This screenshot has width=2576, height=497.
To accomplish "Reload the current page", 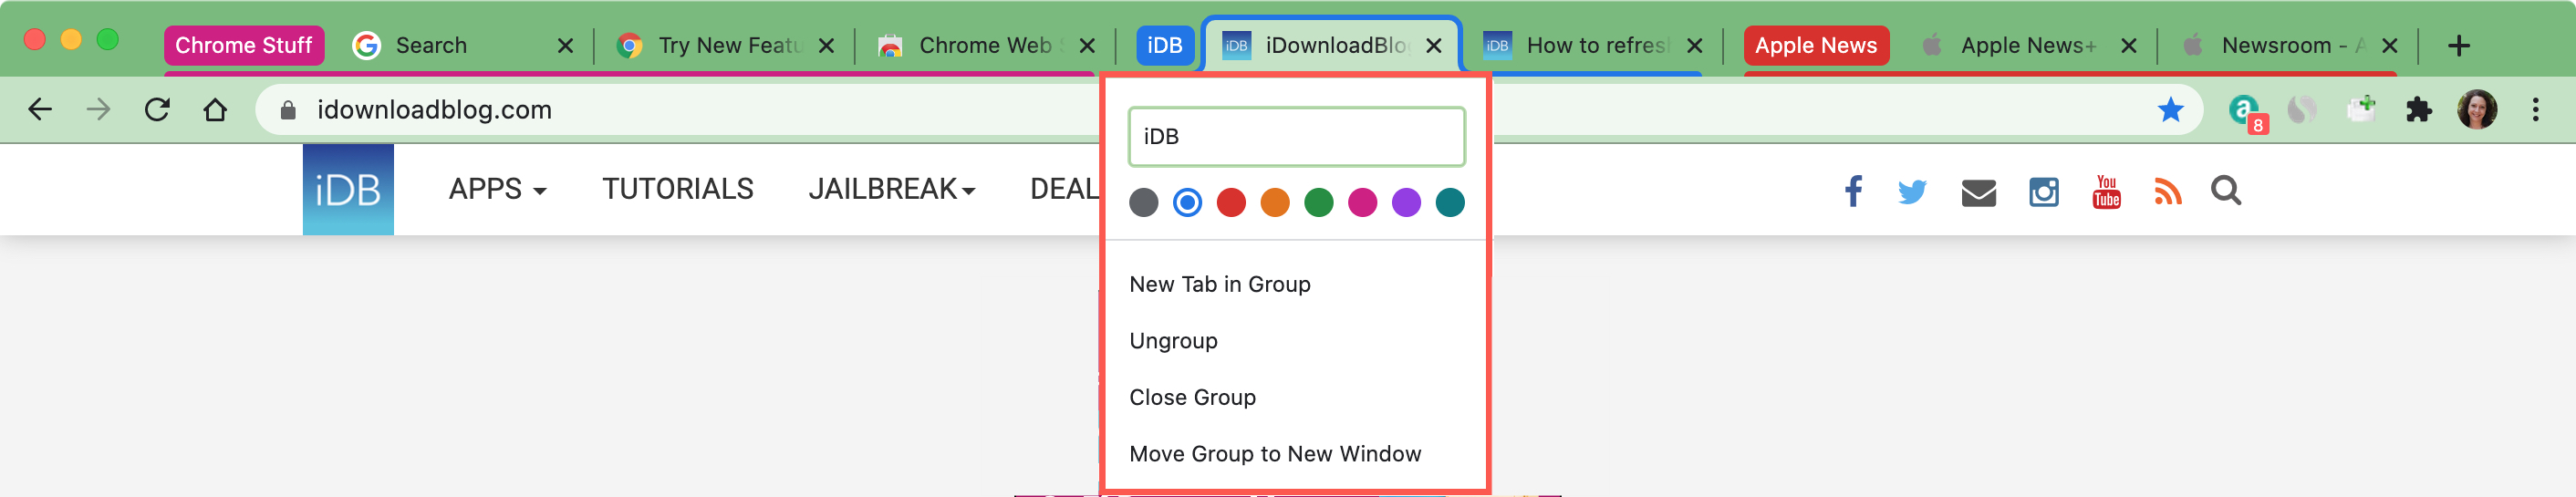I will (157, 109).
